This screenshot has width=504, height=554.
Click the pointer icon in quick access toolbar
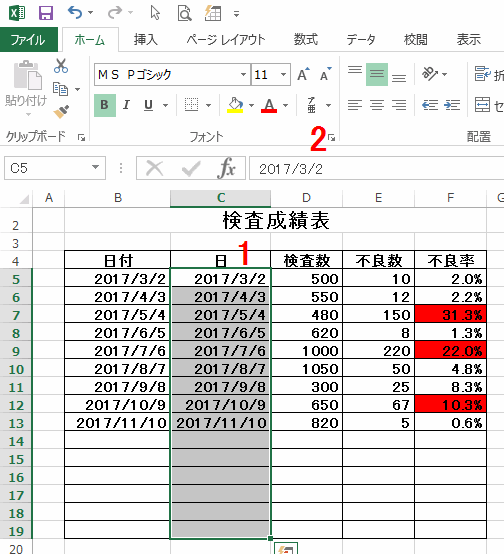click(x=155, y=13)
